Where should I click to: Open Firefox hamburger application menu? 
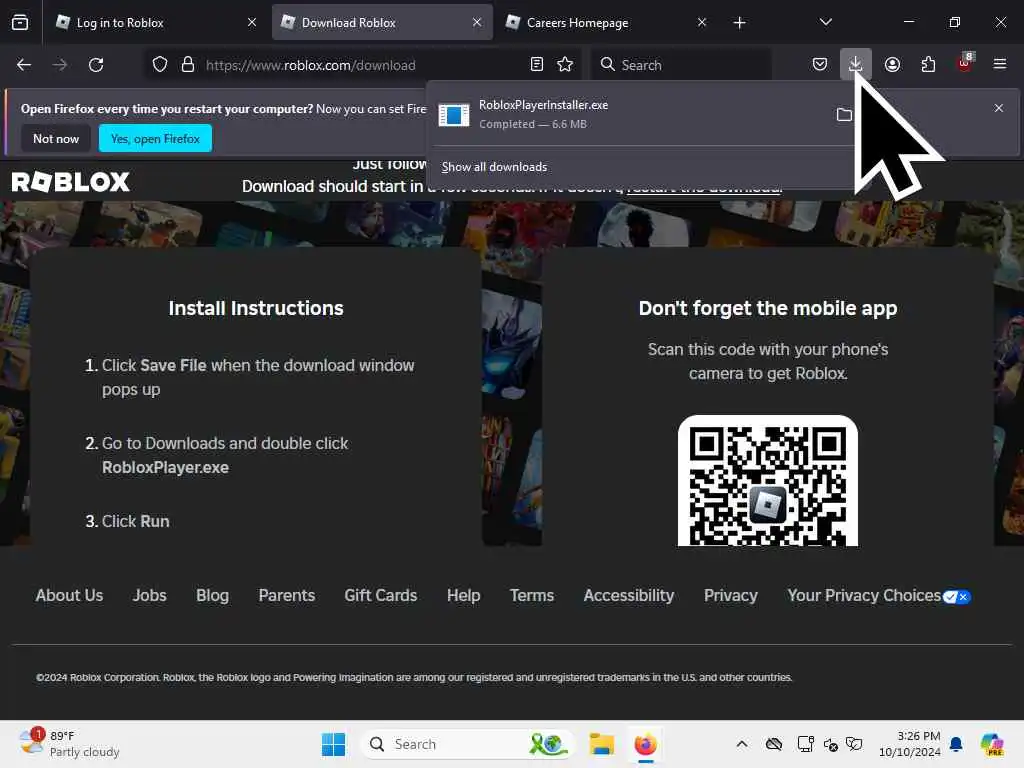pos(1000,64)
